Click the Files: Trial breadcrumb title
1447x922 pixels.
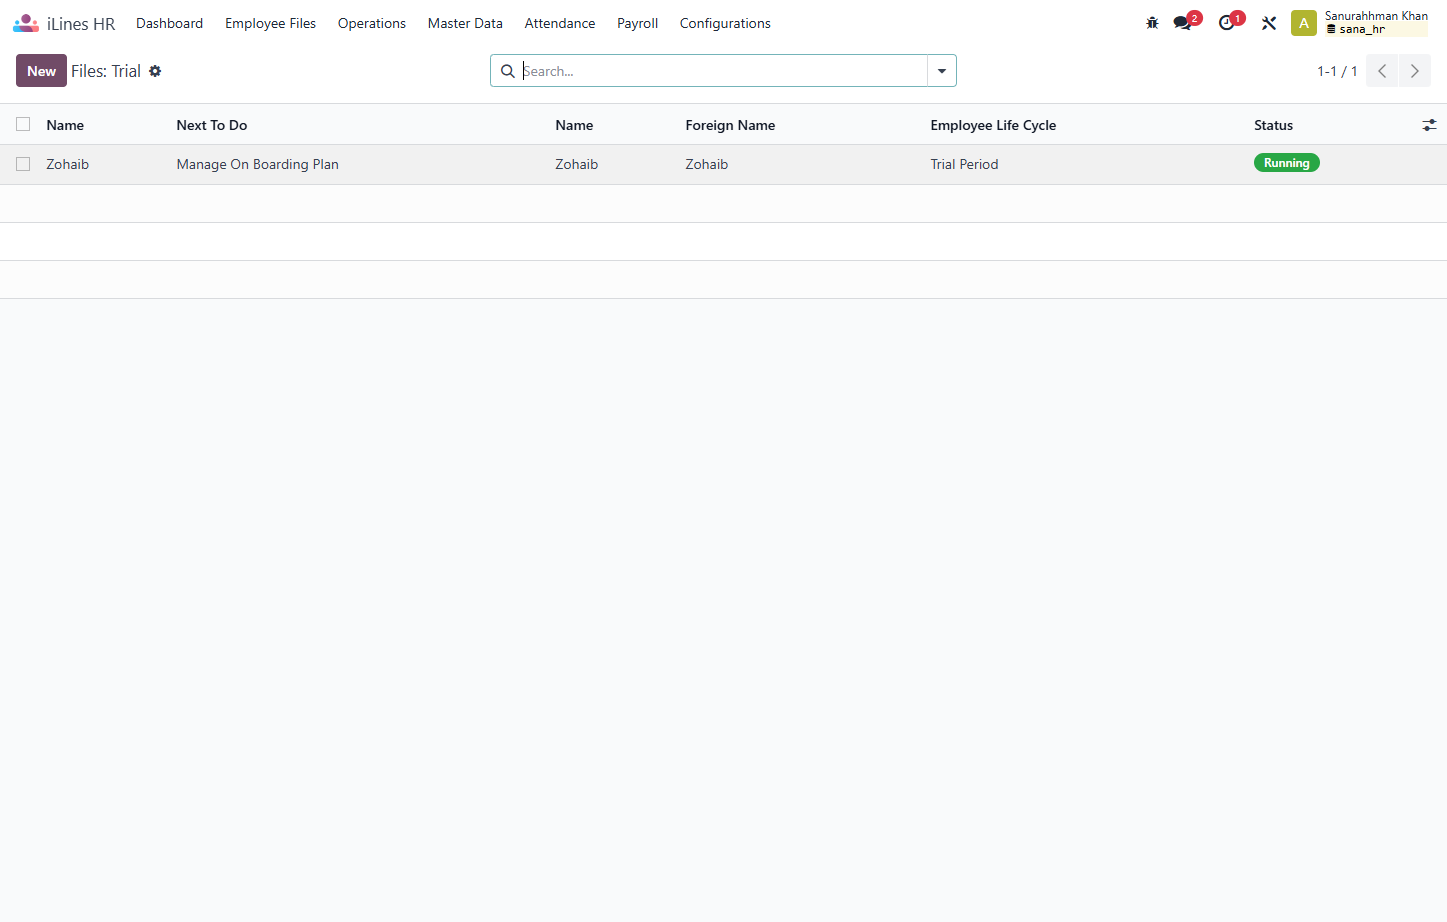point(106,71)
